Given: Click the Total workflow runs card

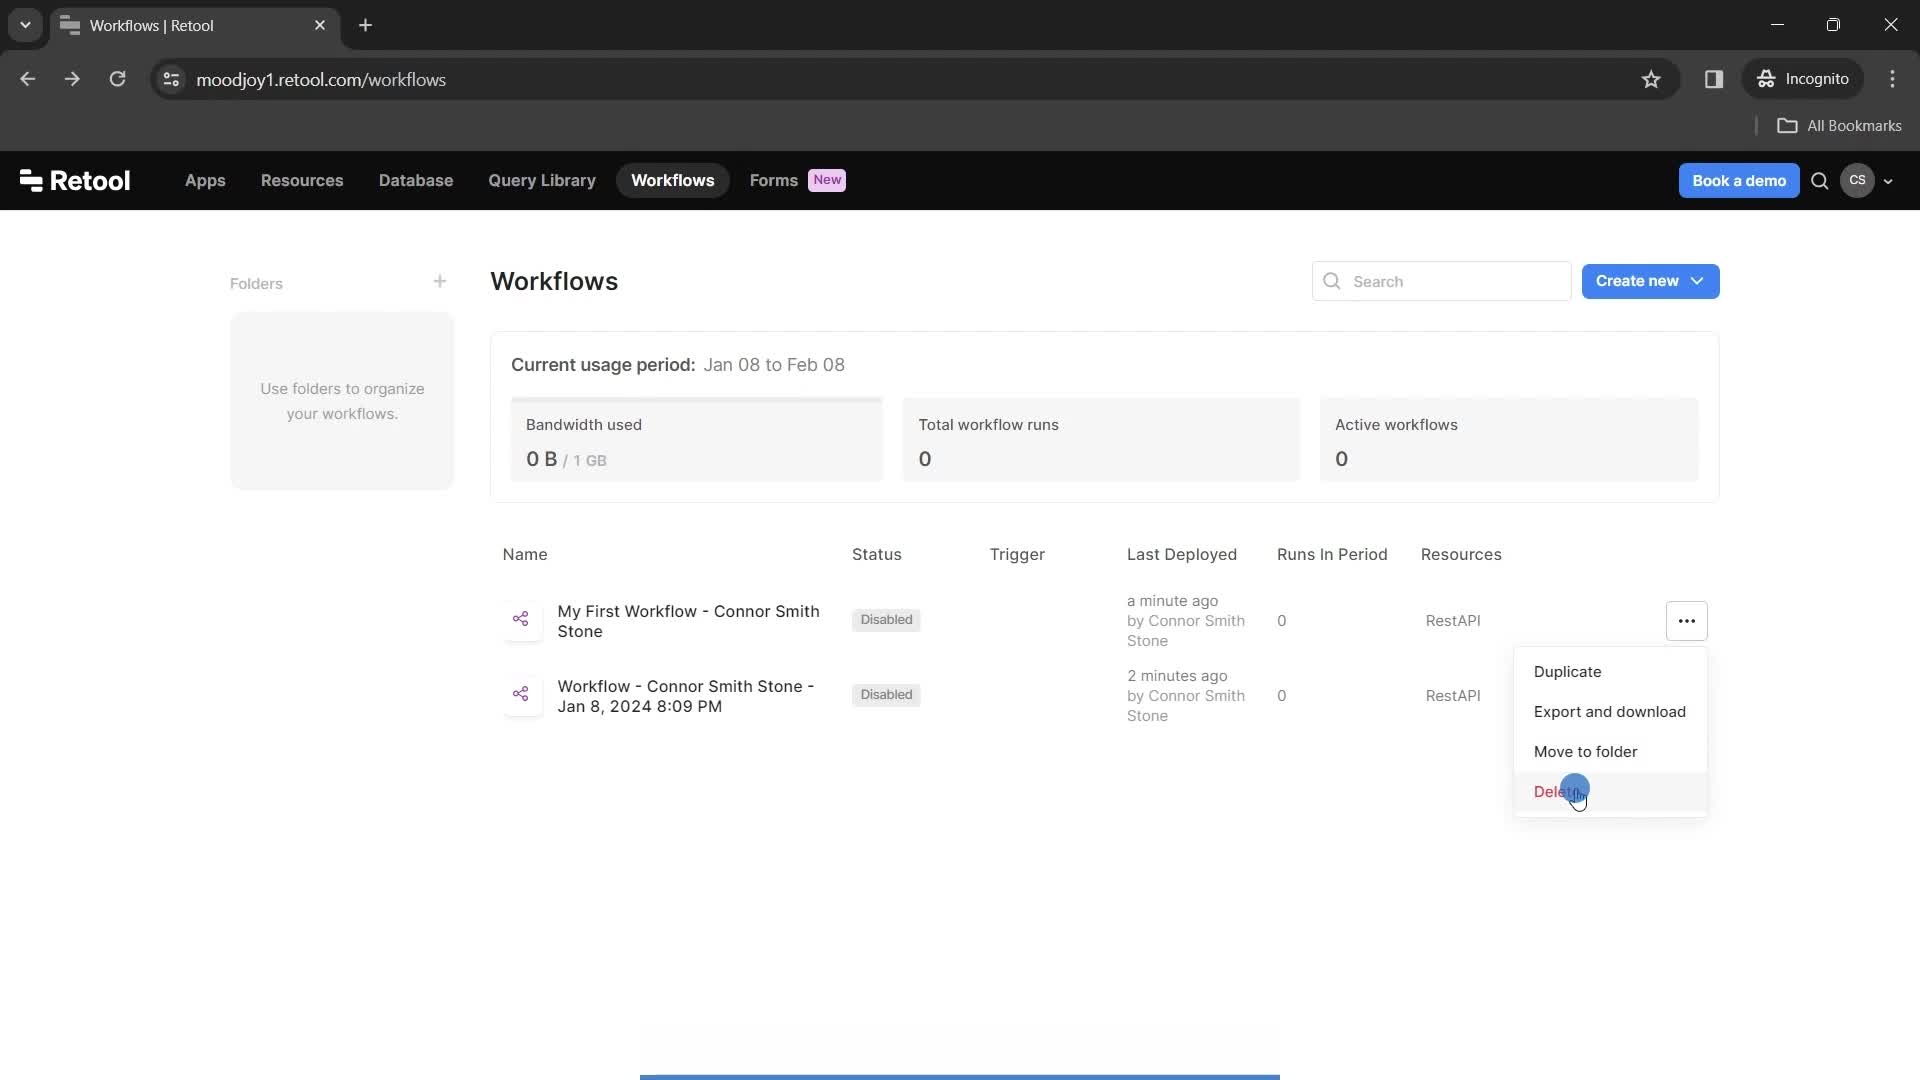Looking at the screenshot, I should click(x=1101, y=440).
